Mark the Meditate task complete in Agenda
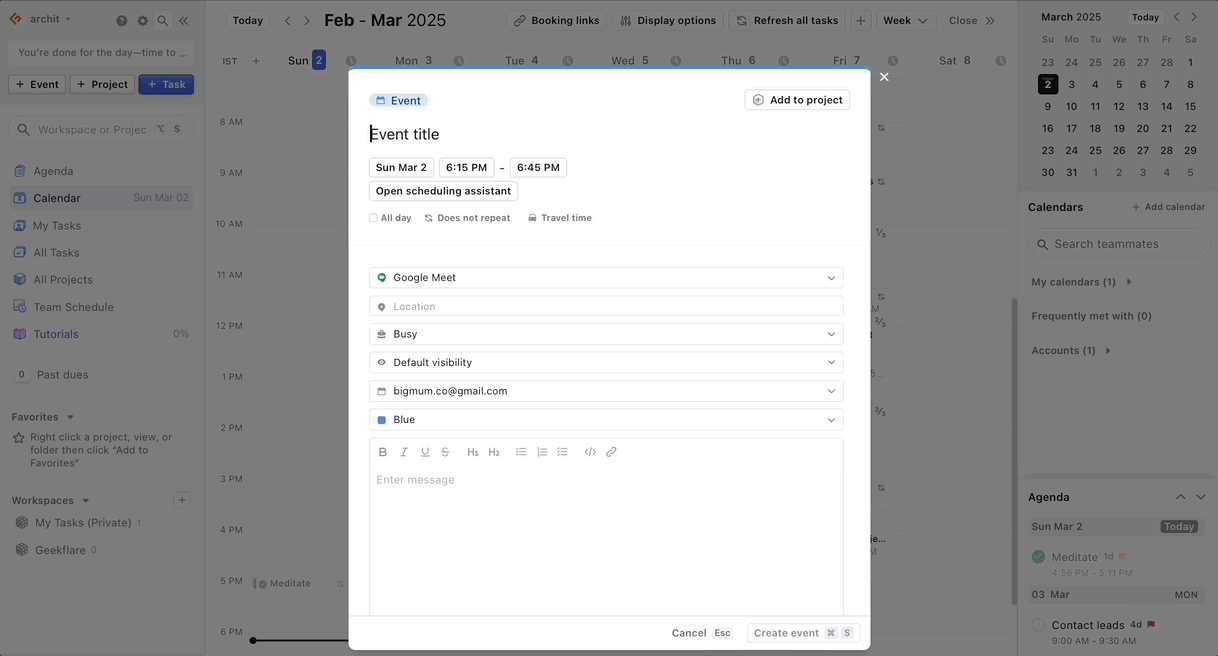 click(x=1038, y=556)
